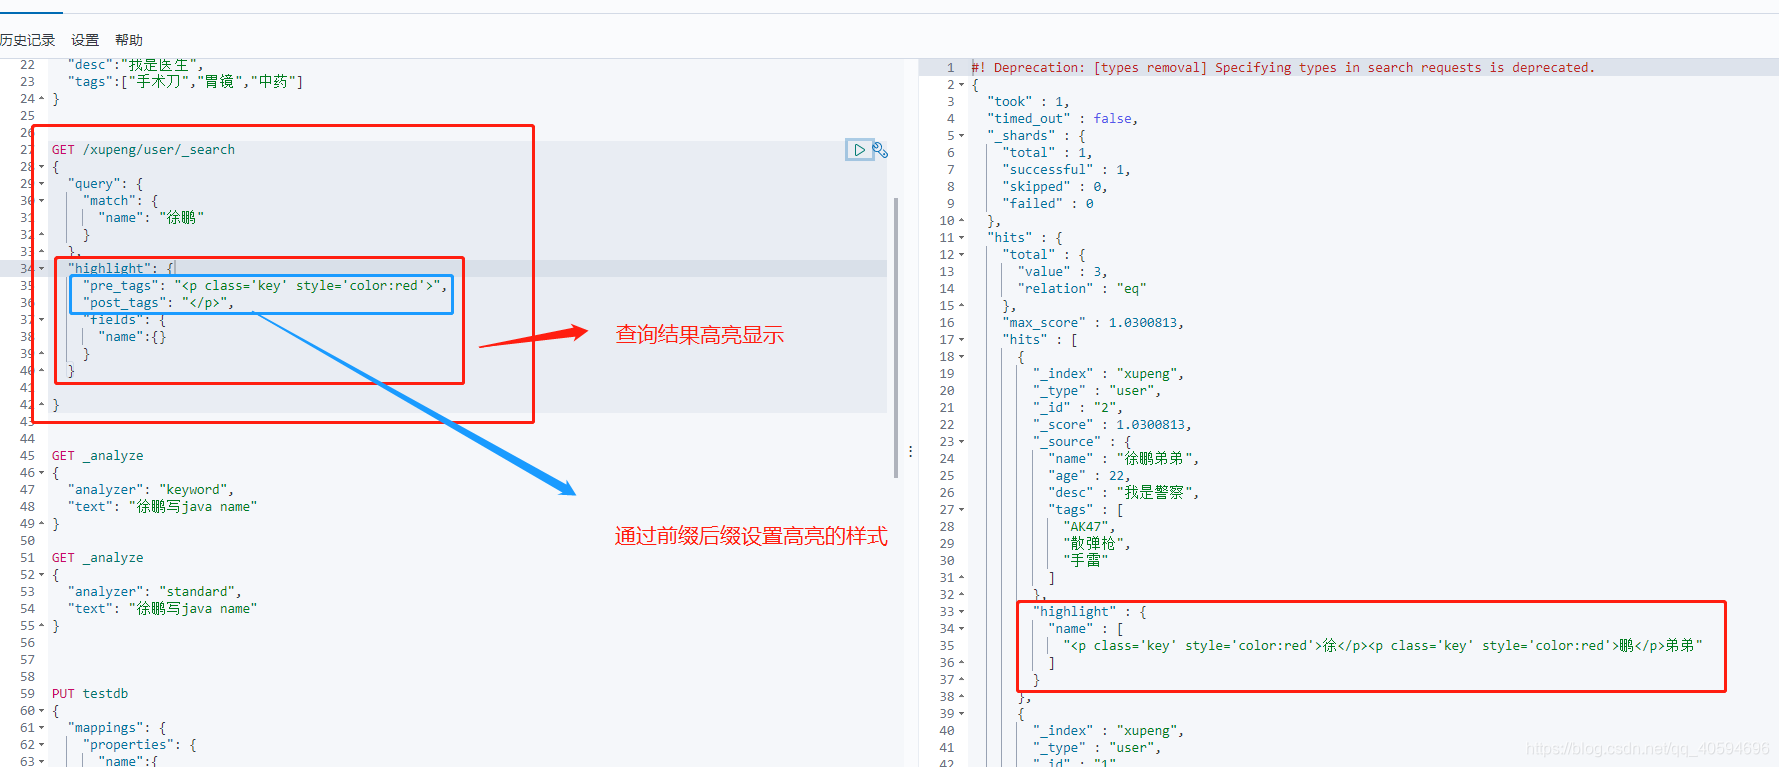Collapse "total" object at response line 12

tap(962, 255)
